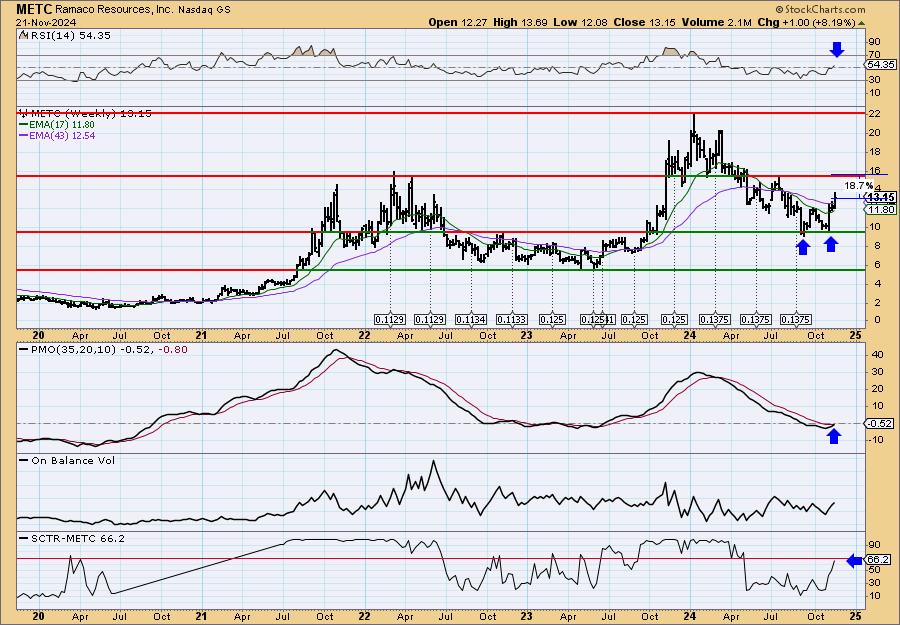Click the METC ticker symbol in the header
This screenshot has height=625, width=900.
click(34, 9)
